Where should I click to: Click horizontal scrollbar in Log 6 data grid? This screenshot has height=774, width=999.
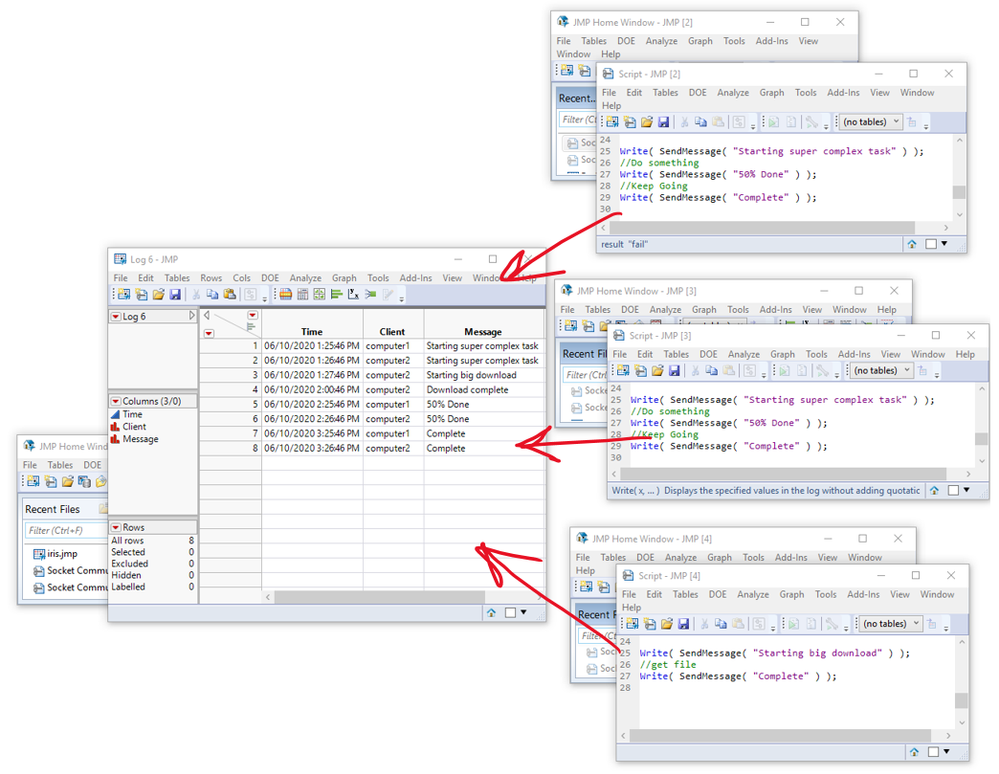(379, 597)
